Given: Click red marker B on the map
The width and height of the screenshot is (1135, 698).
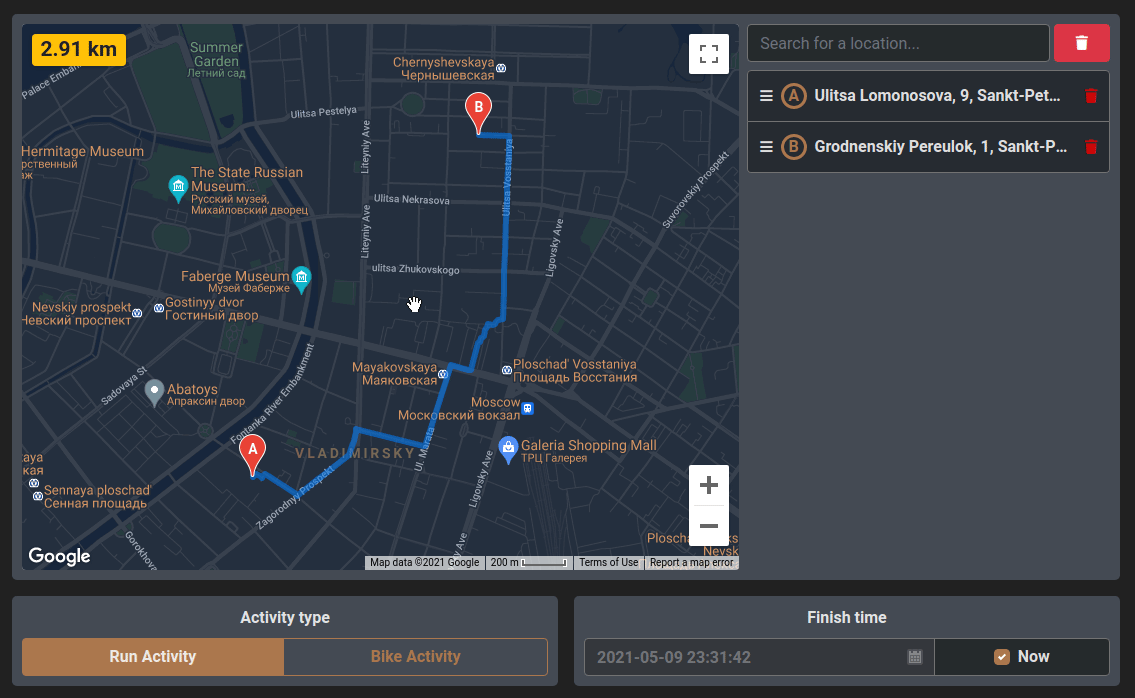Looking at the screenshot, I should coord(478,113).
